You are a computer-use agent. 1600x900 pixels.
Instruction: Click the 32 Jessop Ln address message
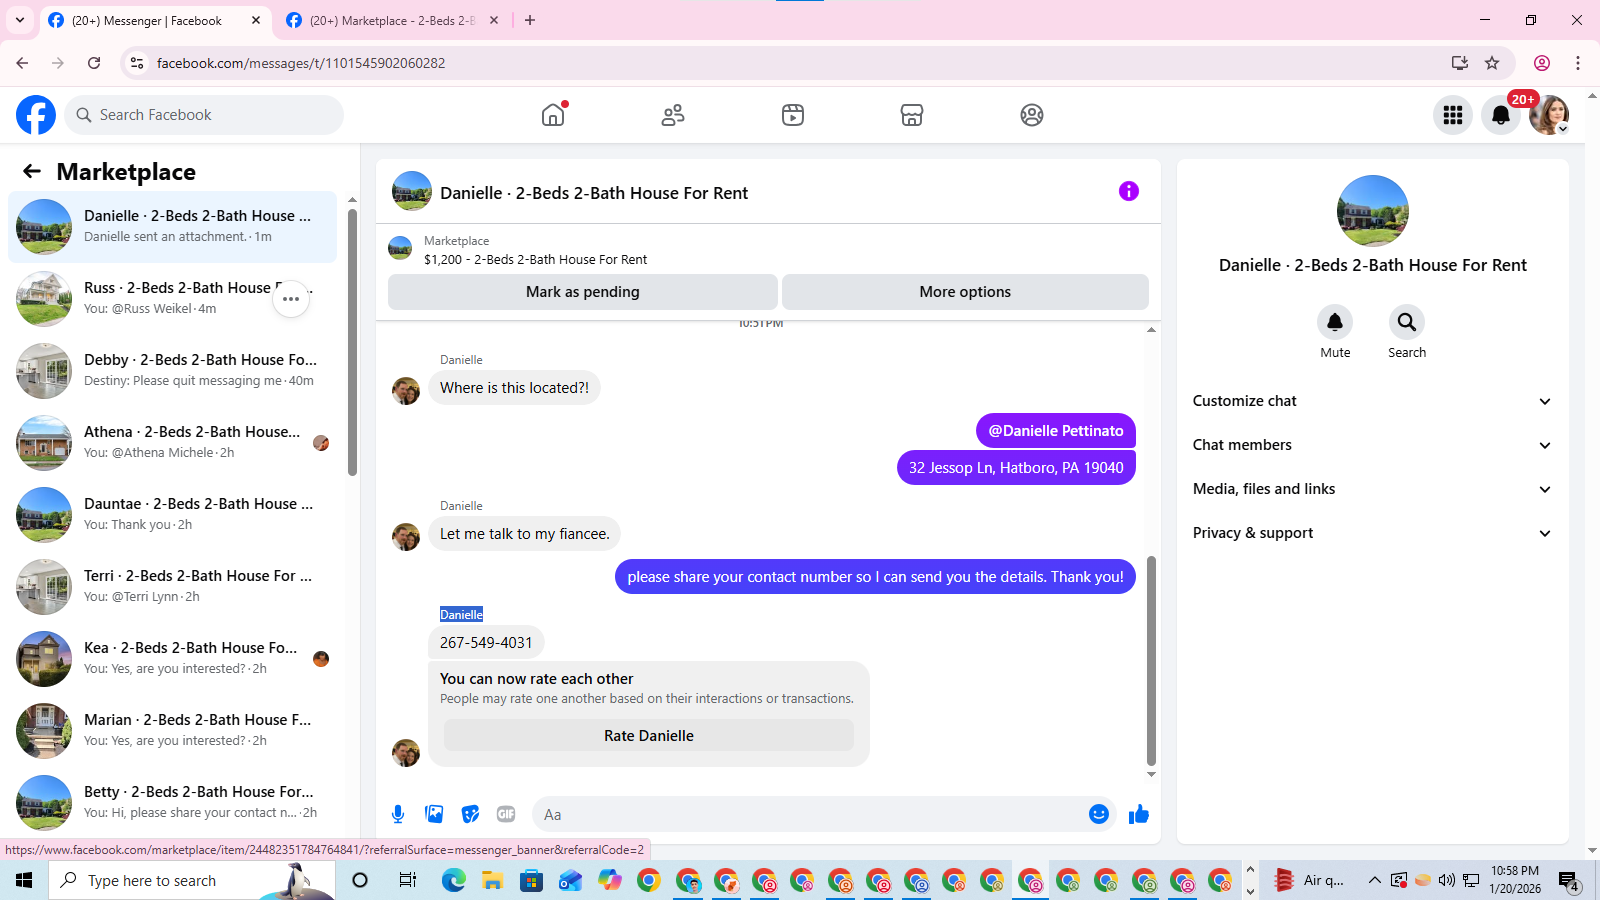click(1016, 468)
